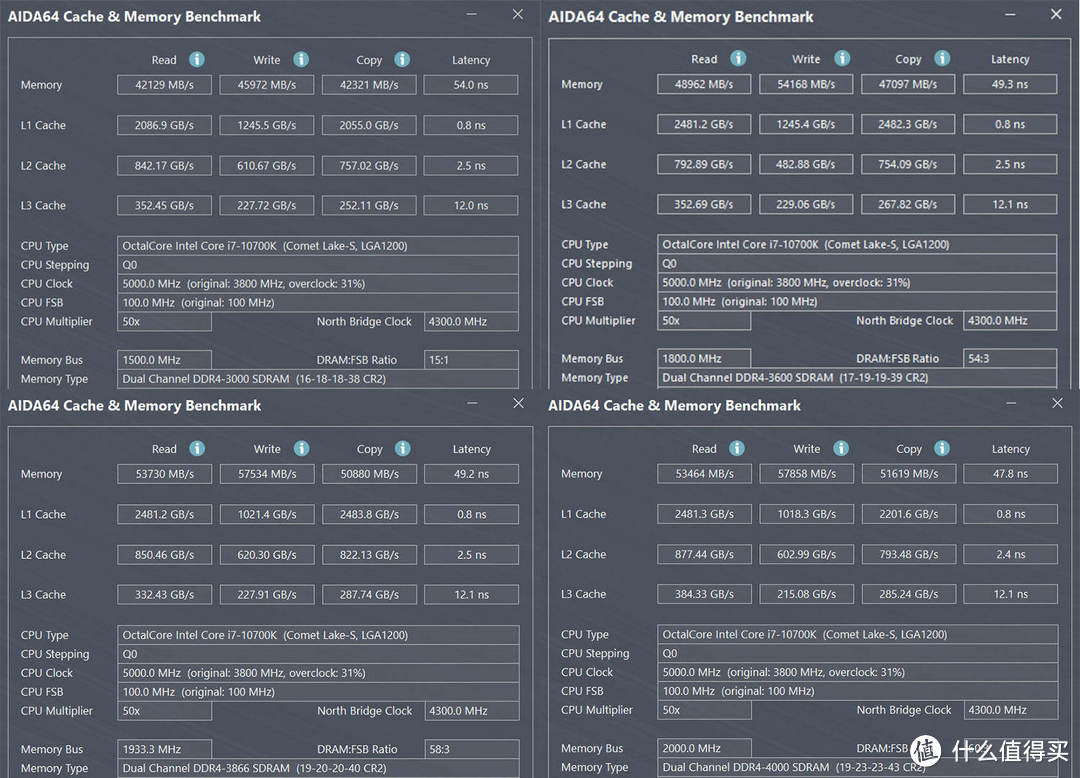Click the Copy info icon in DDR4-3866 window
This screenshot has height=778, width=1080.
pos(403,449)
